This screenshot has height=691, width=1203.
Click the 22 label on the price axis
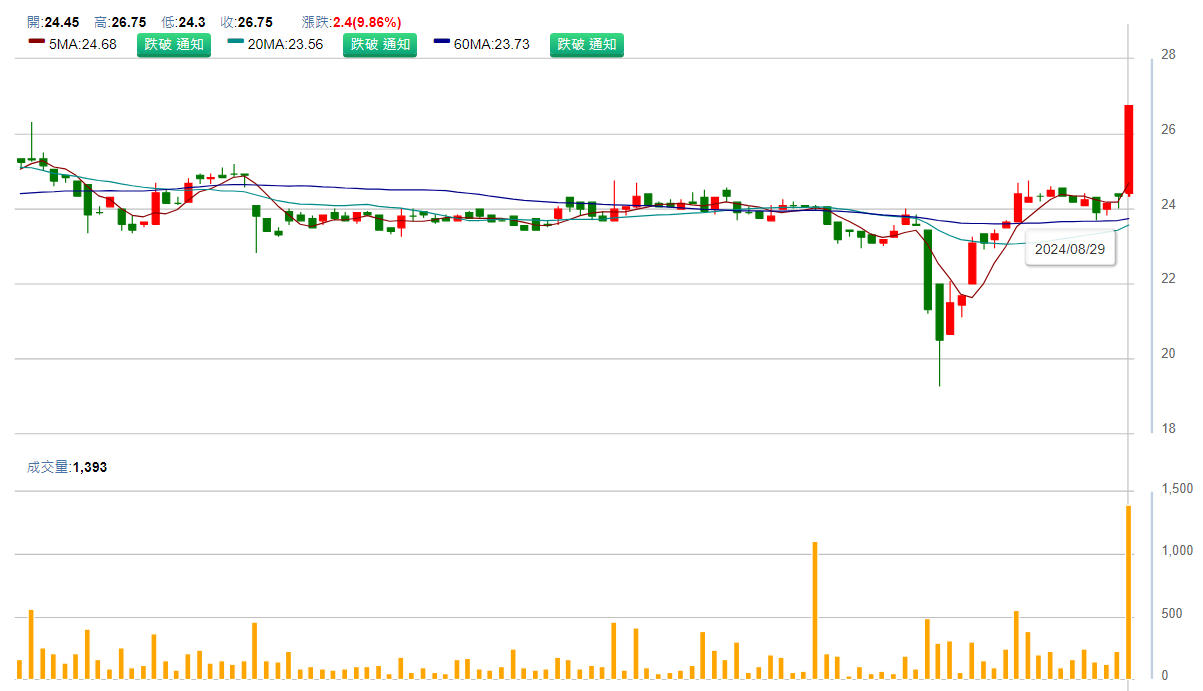(1167, 279)
